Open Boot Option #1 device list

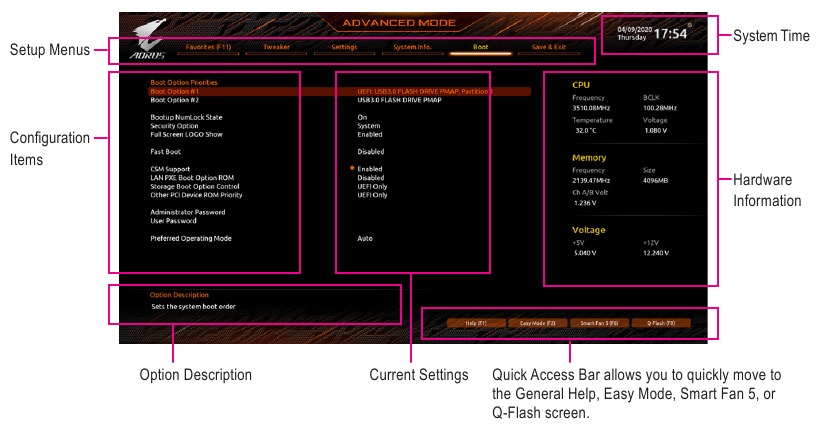[438, 91]
